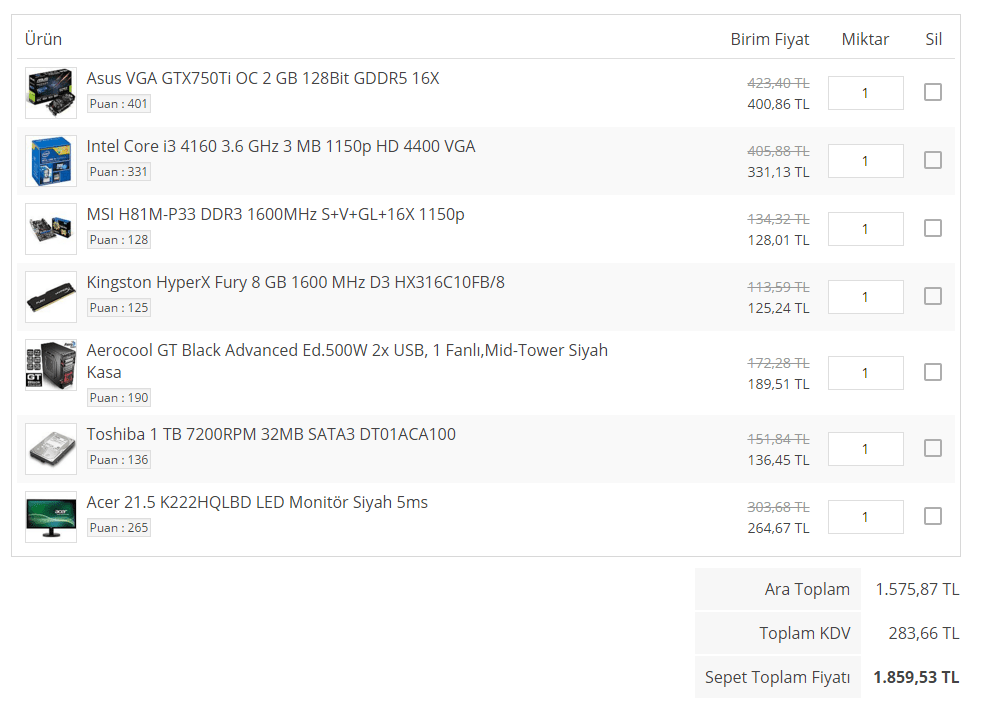Image resolution: width=981 pixels, height=705 pixels.
Task: Click the Toshiba 1 TB hard drive thumbnail
Action: coord(50,449)
